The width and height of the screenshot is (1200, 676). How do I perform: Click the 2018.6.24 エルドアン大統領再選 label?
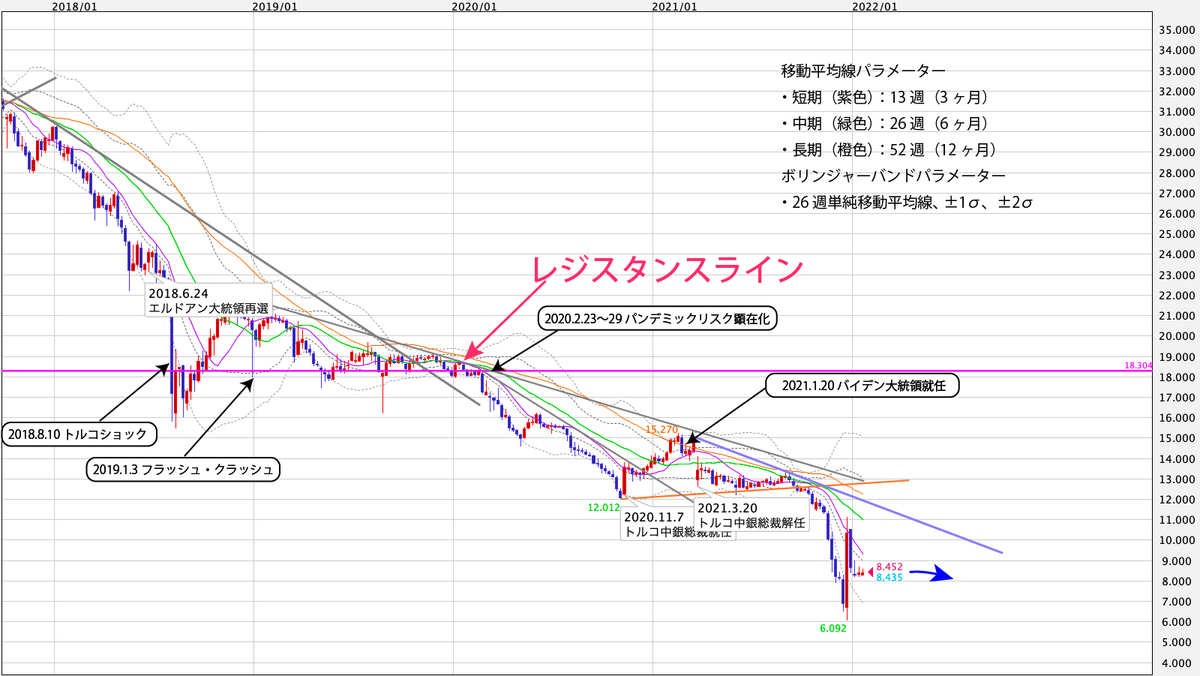208,300
